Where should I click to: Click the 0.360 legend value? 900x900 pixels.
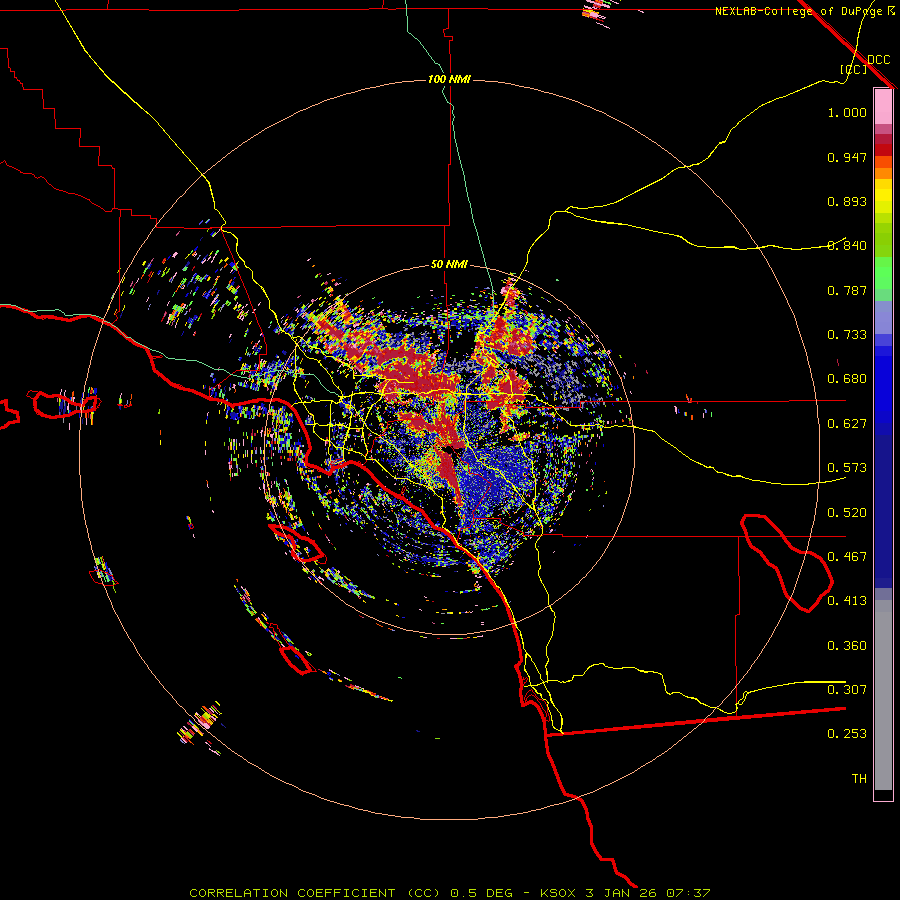pos(847,646)
